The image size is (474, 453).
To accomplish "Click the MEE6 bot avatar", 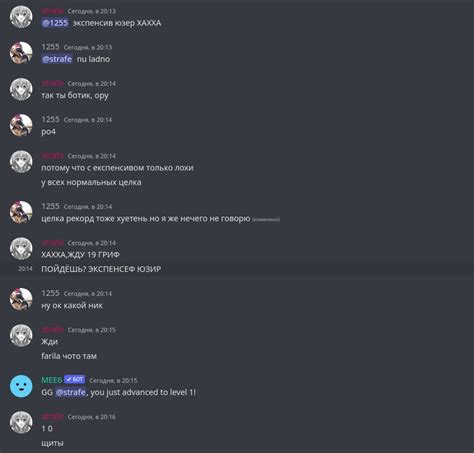I will [x=21, y=386].
